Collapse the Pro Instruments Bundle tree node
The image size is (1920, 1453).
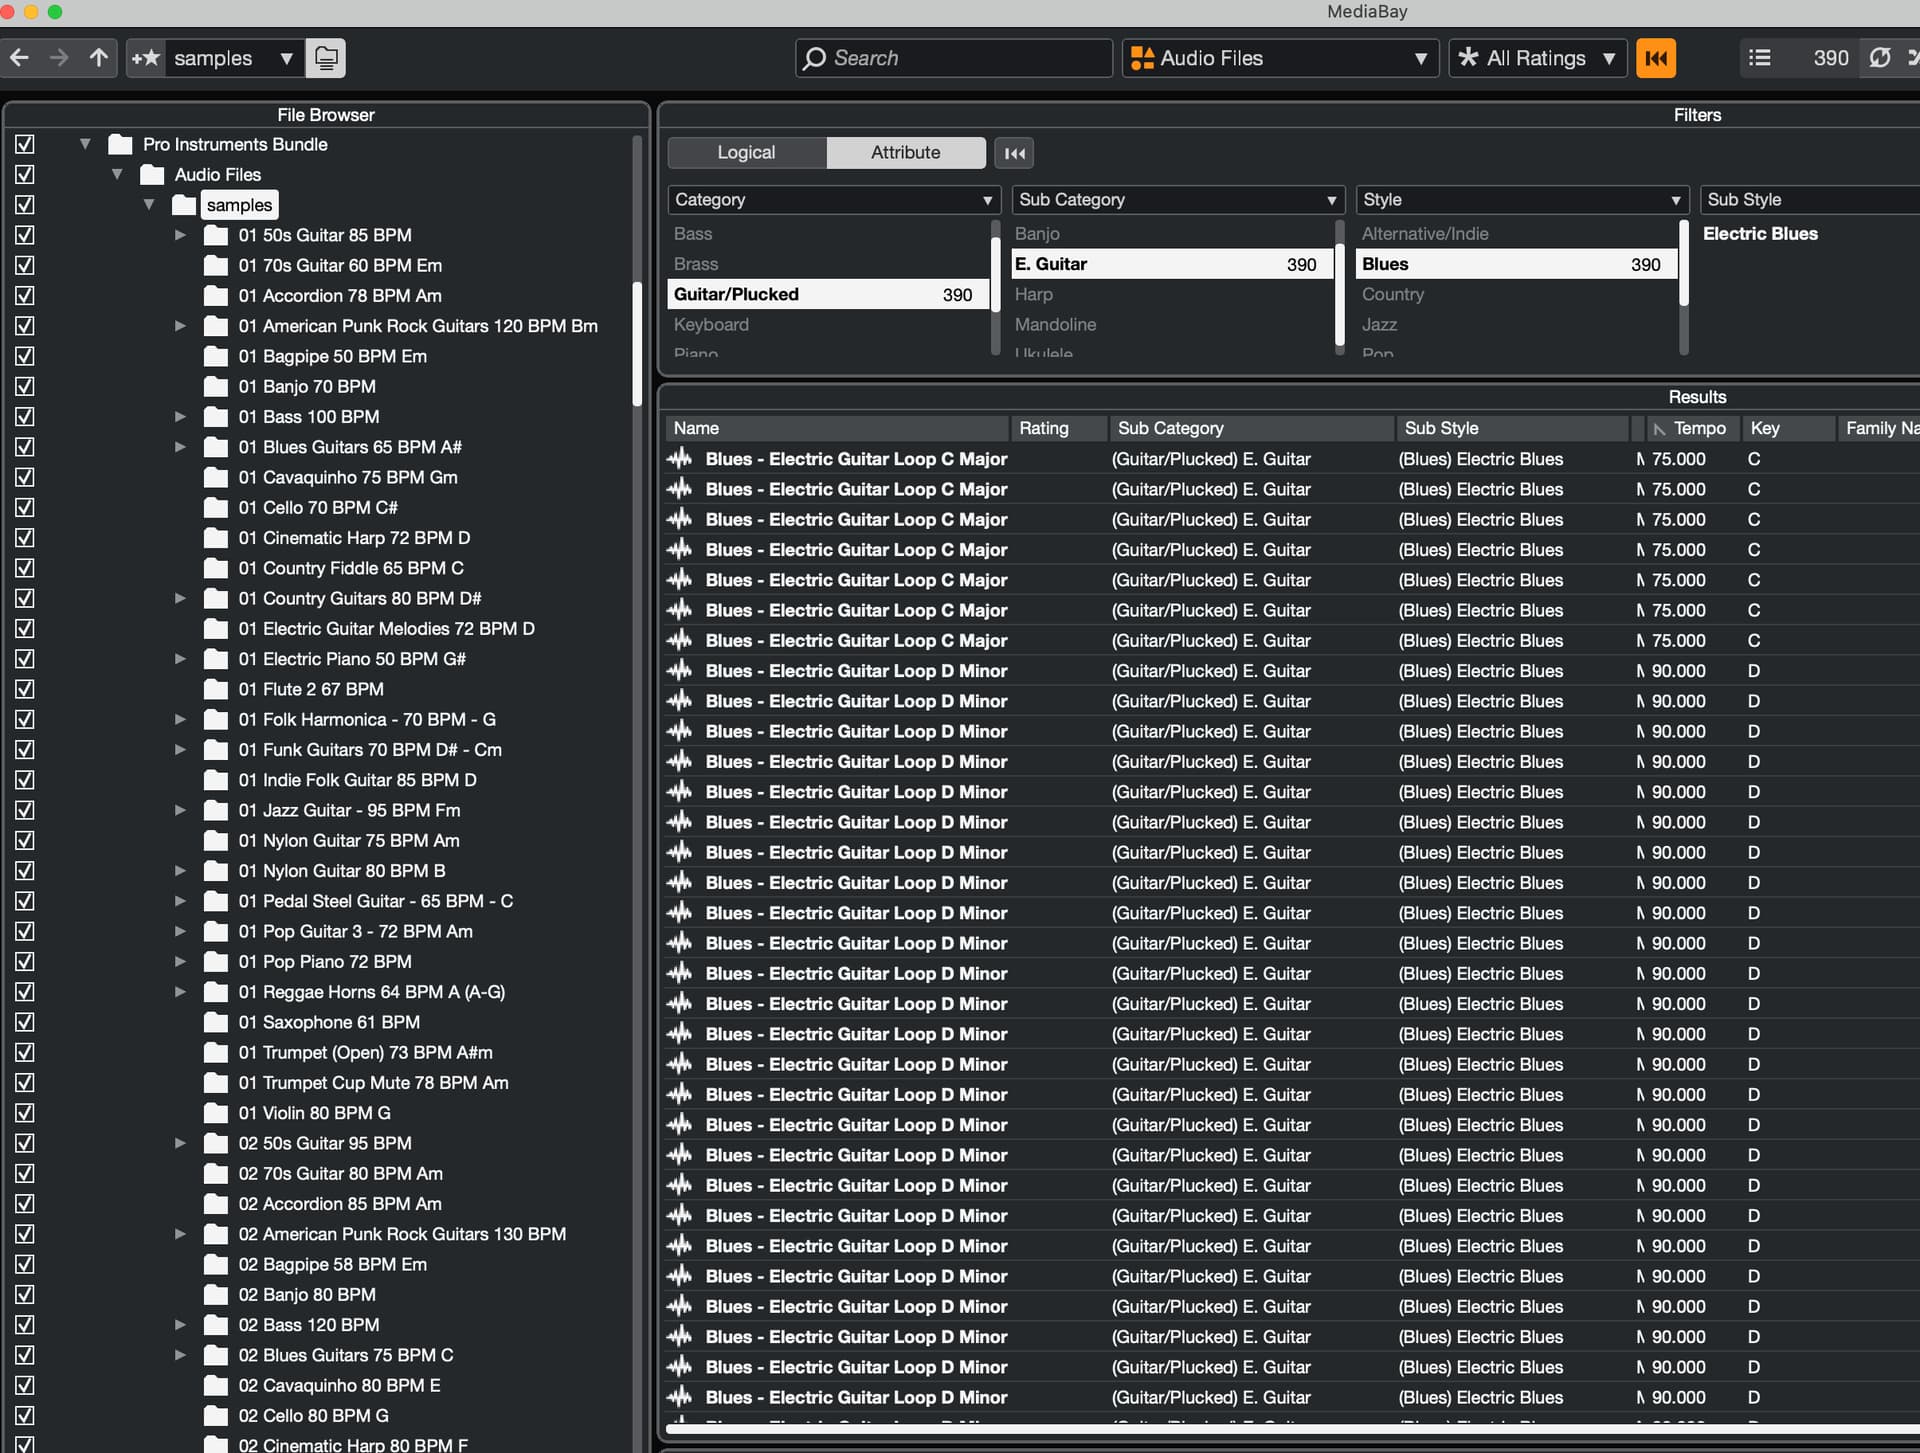point(86,144)
